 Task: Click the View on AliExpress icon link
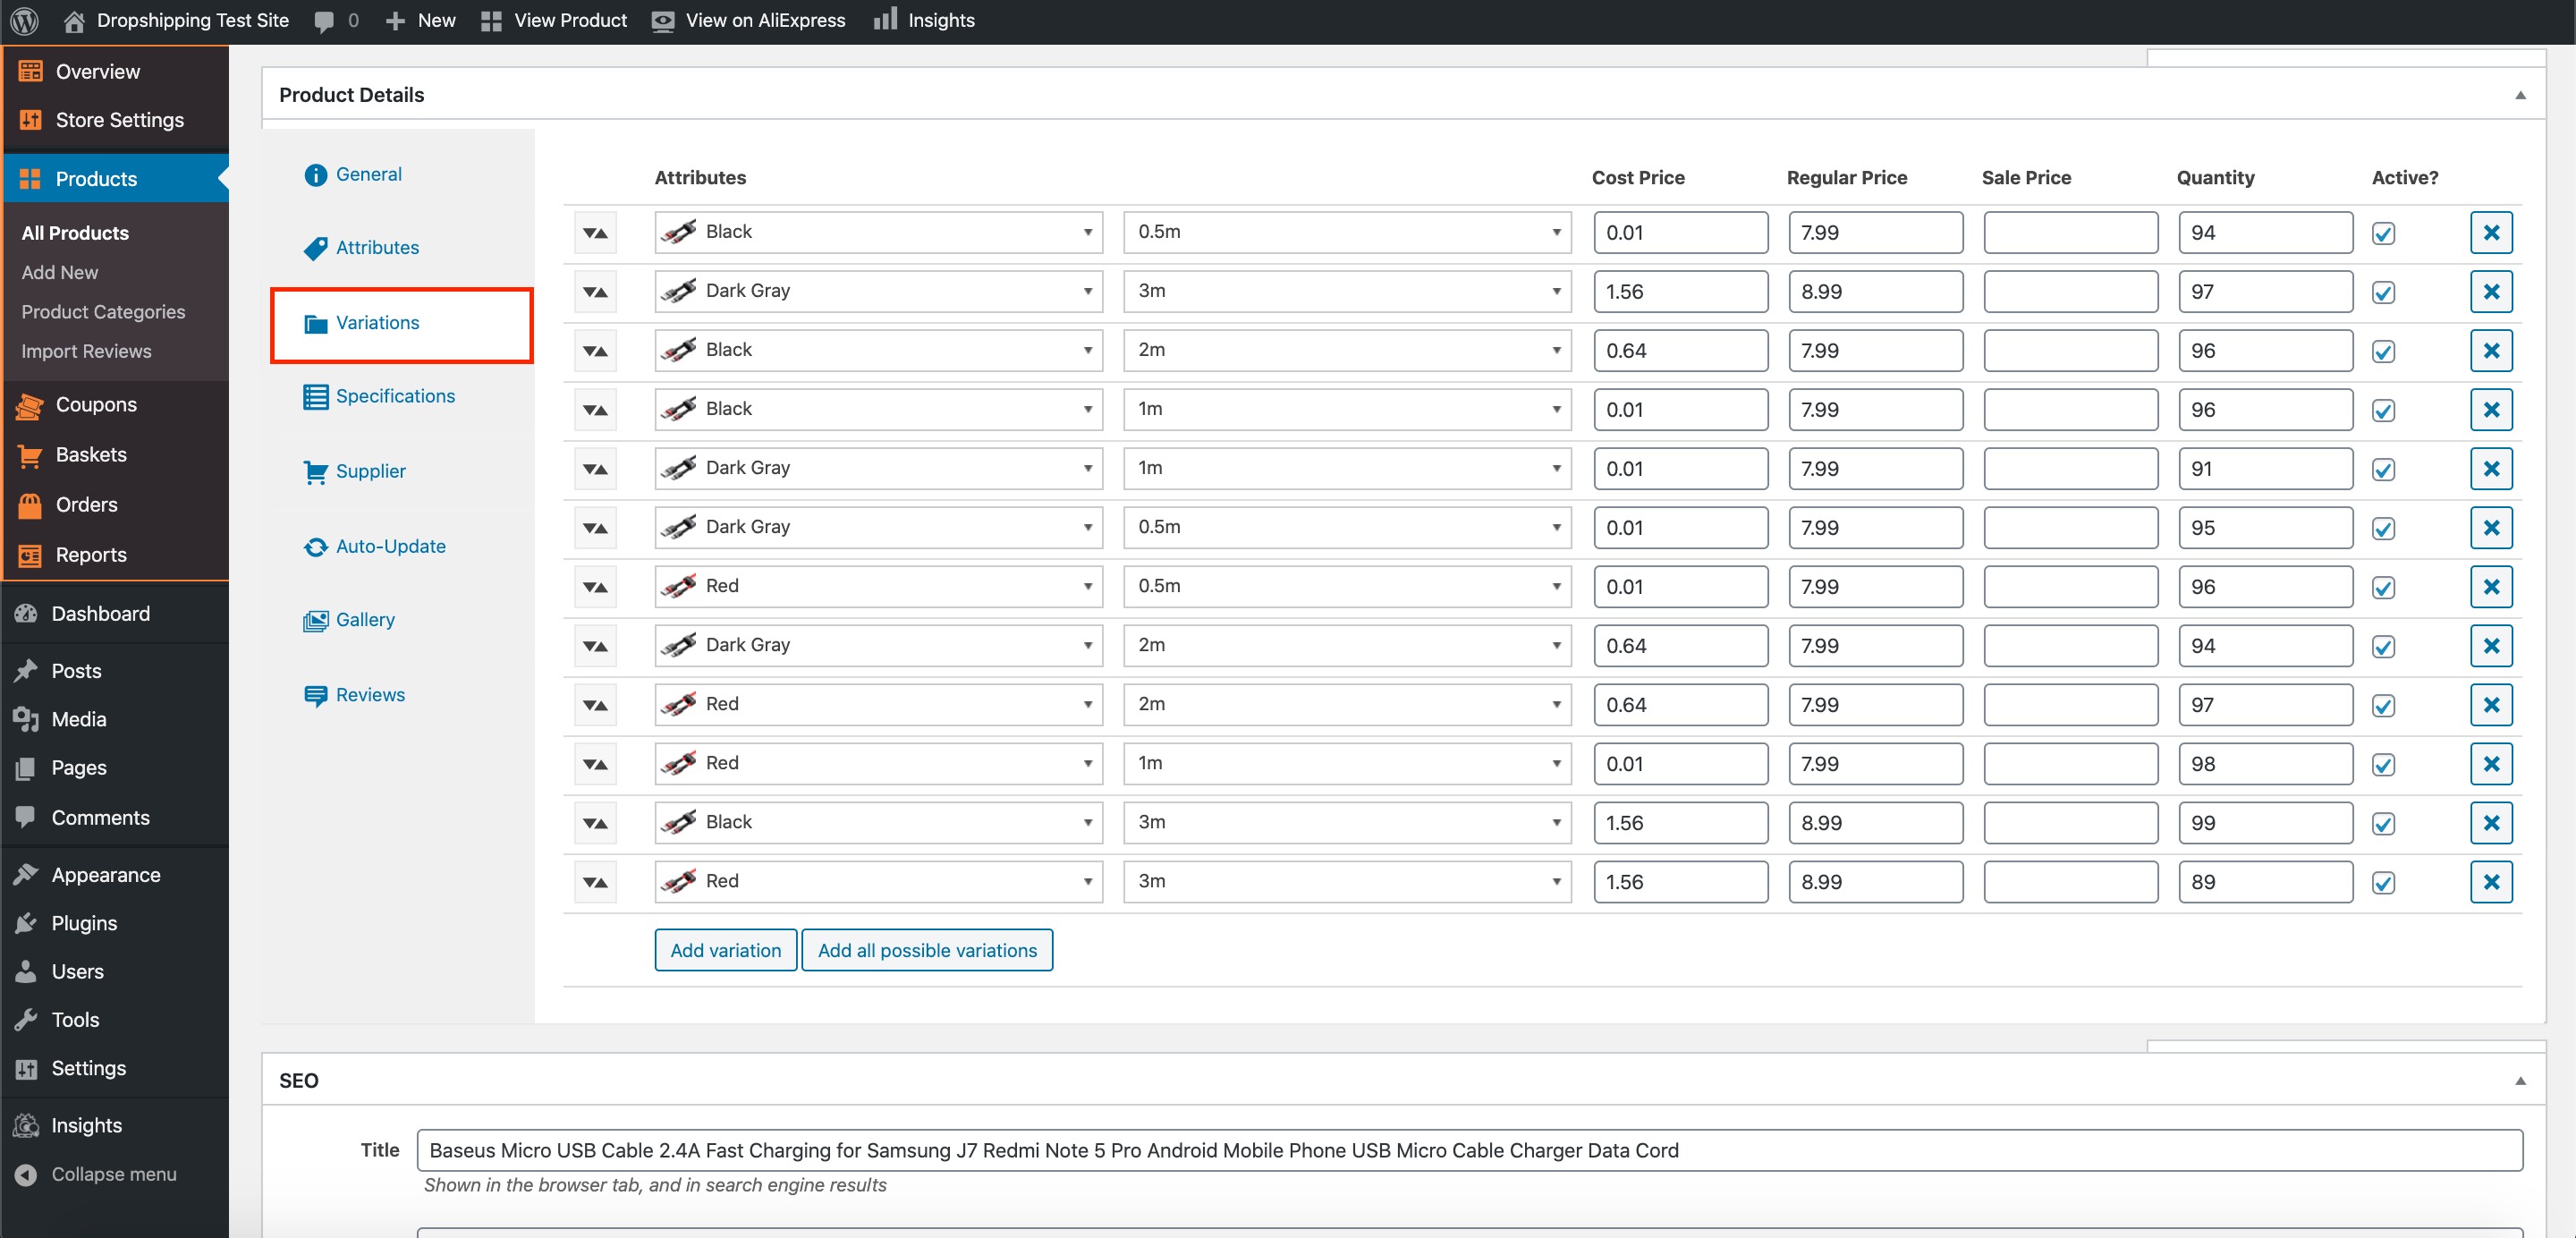662,20
